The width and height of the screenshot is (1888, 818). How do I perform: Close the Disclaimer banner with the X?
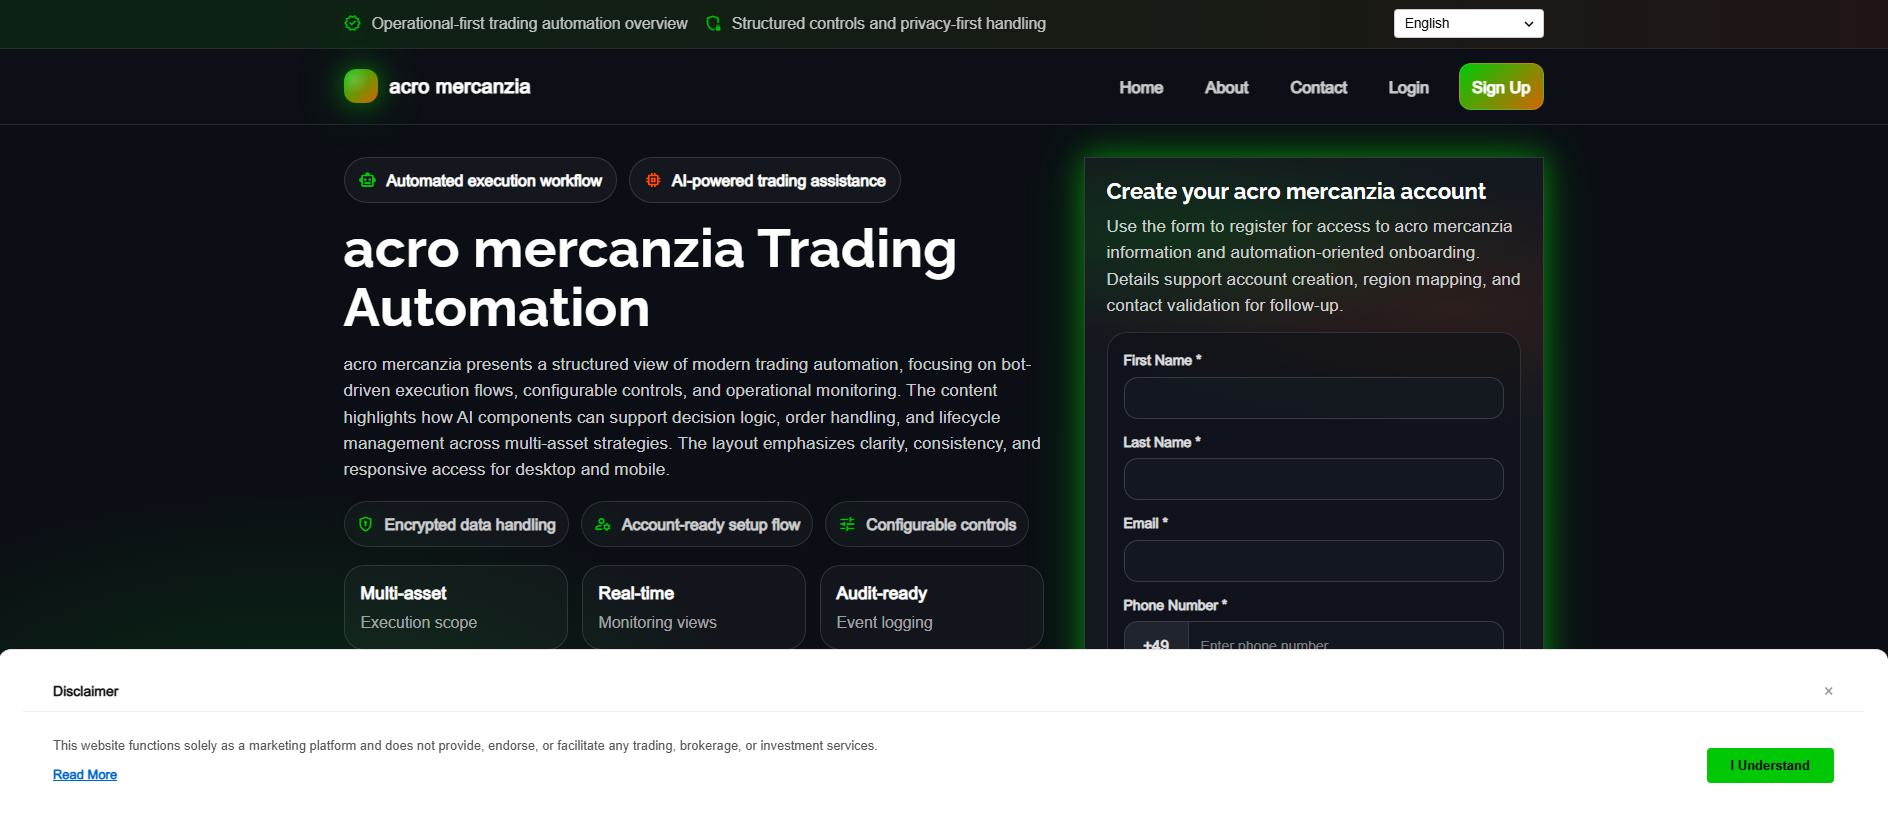[x=1828, y=691]
